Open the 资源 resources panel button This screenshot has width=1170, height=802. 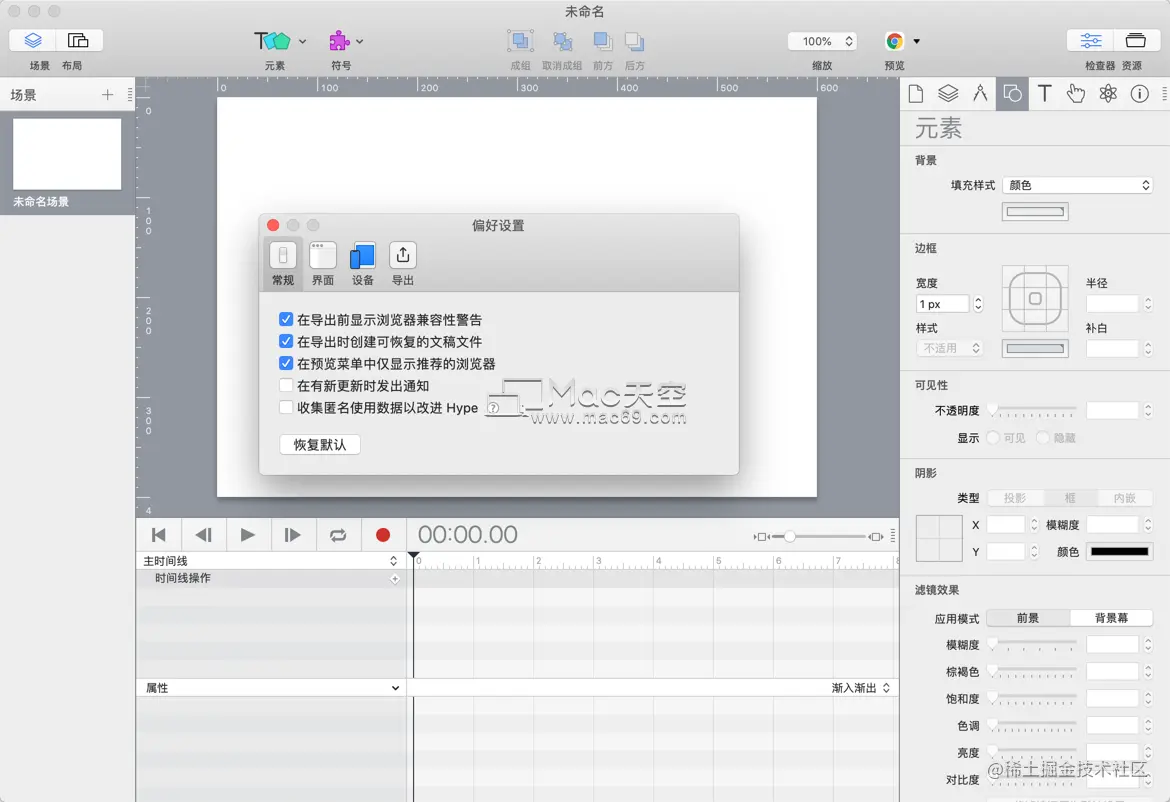[x=1136, y=40]
